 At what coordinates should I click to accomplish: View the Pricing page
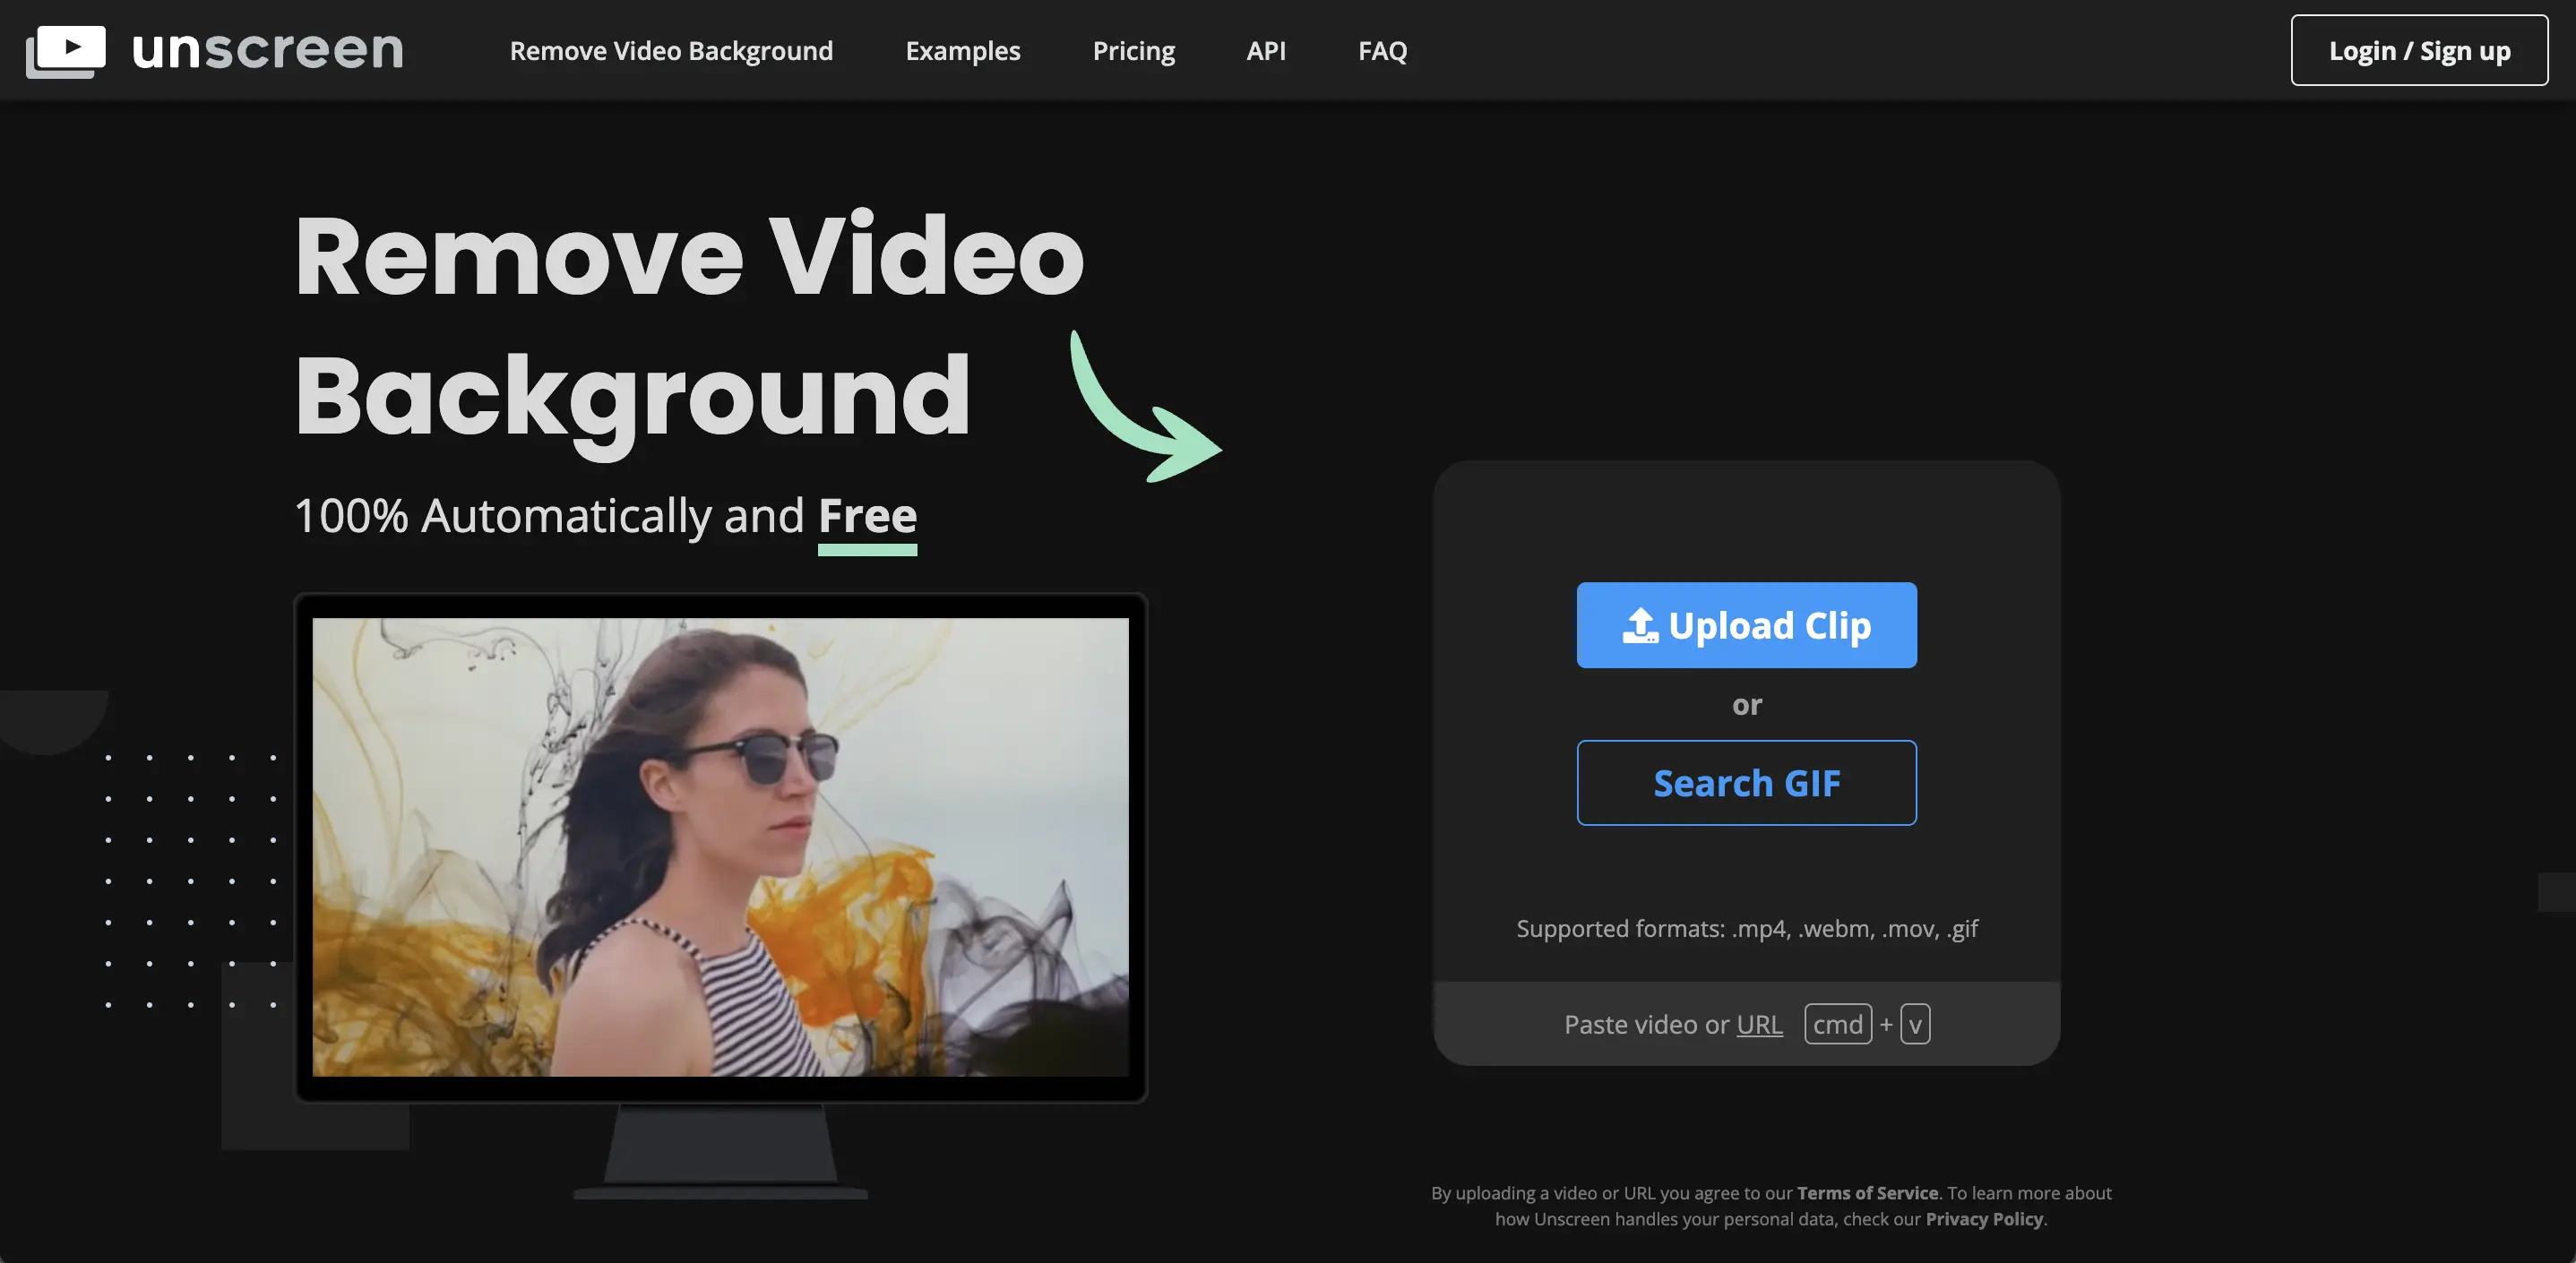pyautogui.click(x=1133, y=50)
